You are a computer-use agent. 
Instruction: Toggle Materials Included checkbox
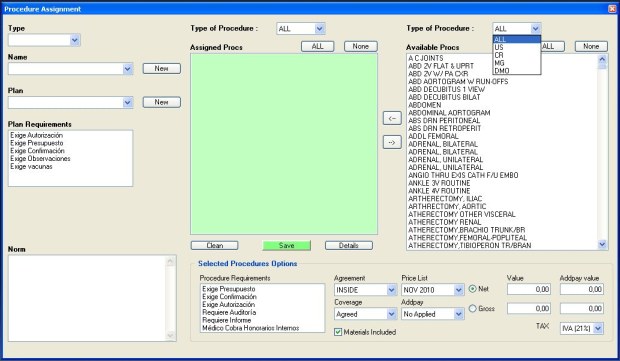pyautogui.click(x=338, y=332)
